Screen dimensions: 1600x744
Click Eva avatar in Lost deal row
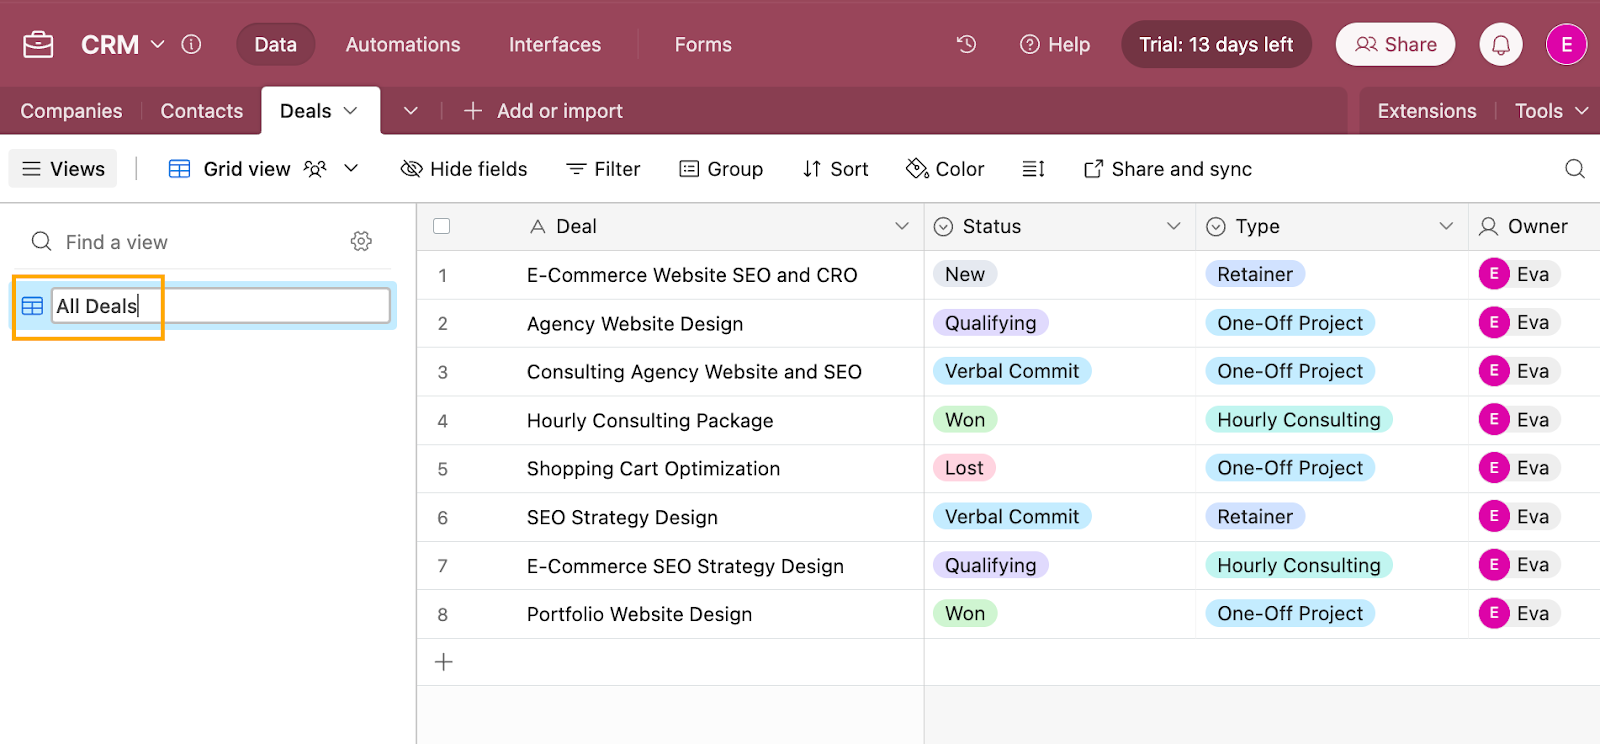(1494, 468)
